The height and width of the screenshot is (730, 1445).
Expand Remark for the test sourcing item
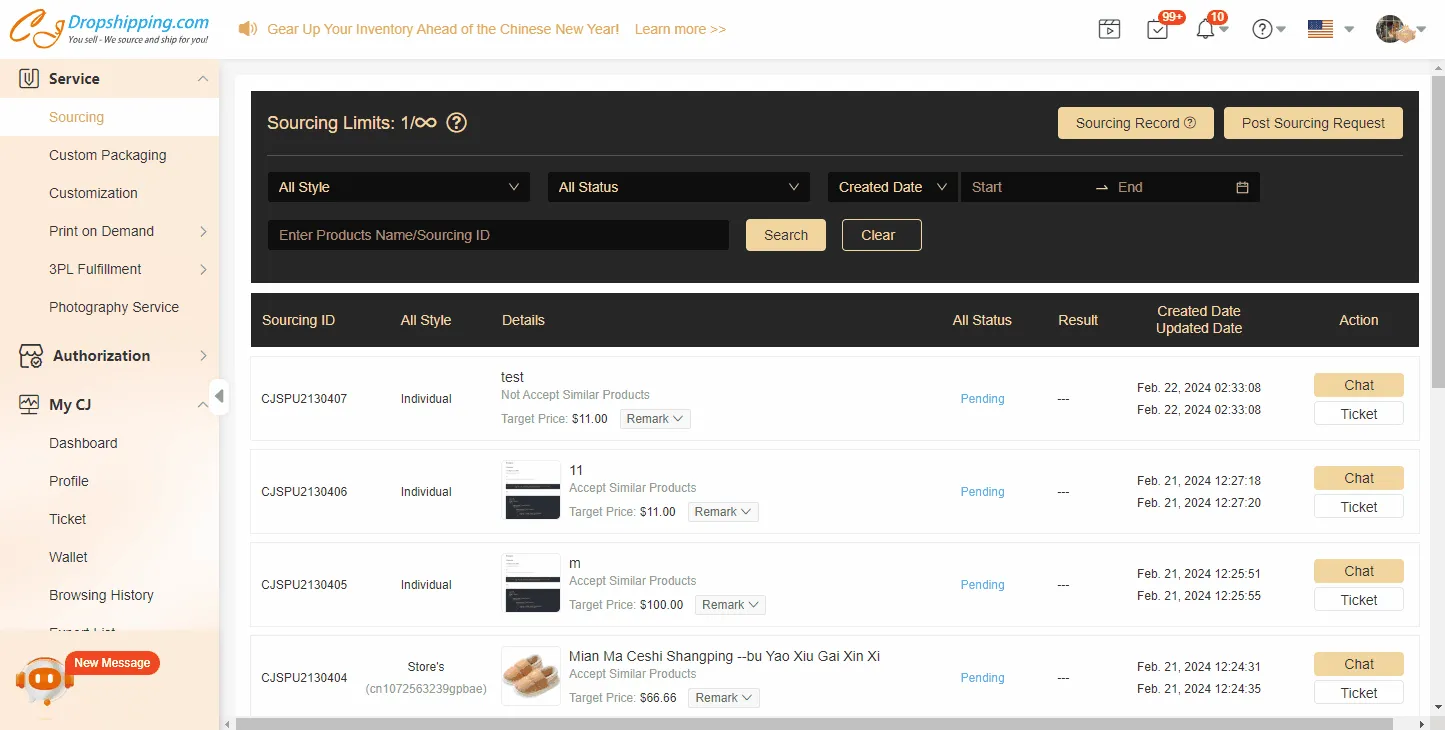tap(655, 419)
